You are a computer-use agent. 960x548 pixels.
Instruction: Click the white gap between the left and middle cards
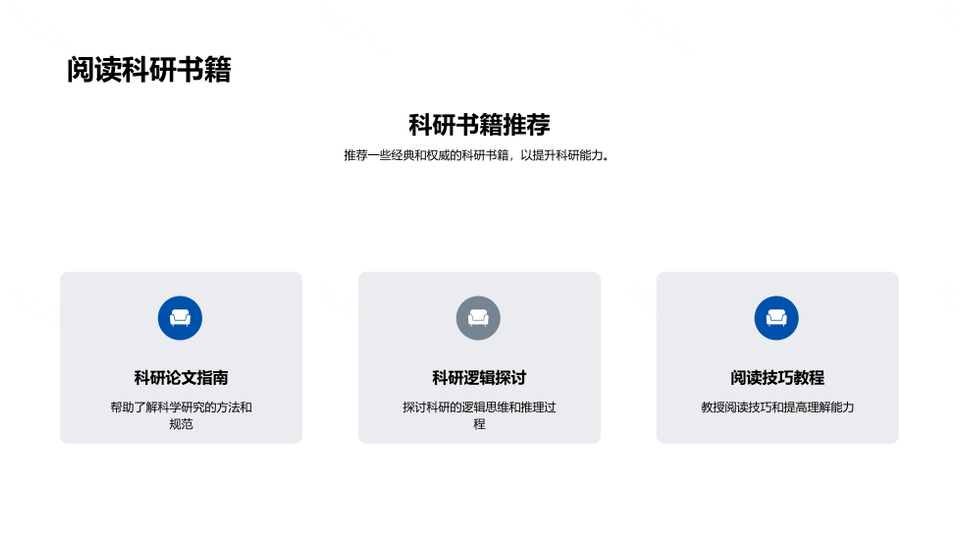coord(330,358)
